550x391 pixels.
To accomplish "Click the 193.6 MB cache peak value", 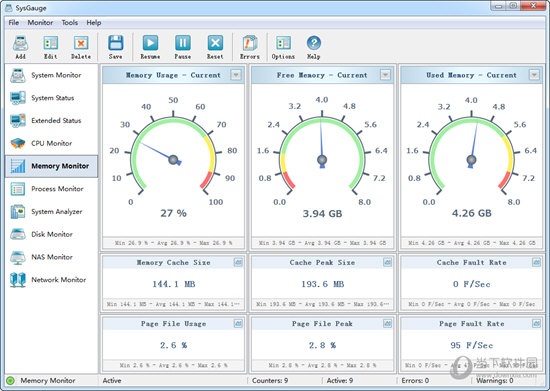I will tap(323, 284).
